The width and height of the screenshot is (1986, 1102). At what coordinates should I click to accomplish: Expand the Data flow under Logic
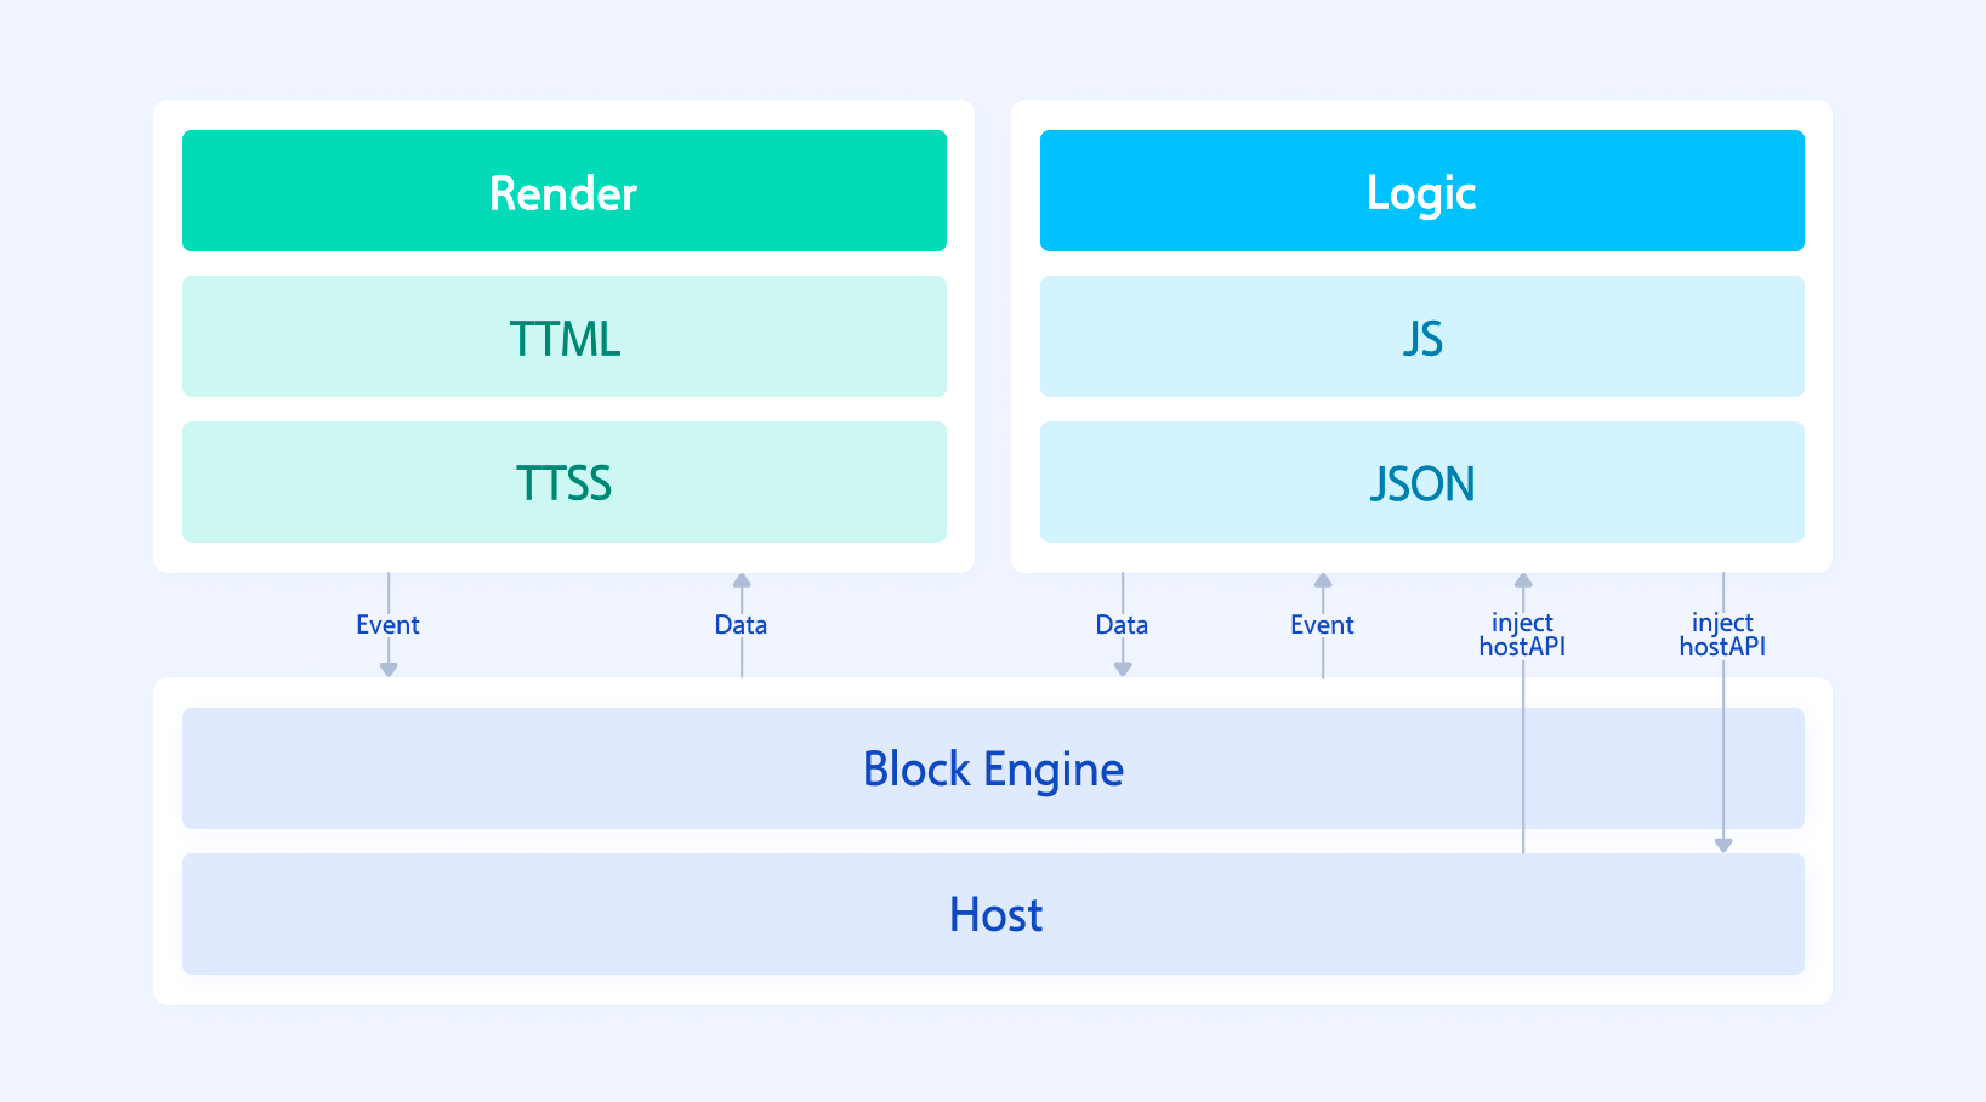pyautogui.click(x=1121, y=625)
